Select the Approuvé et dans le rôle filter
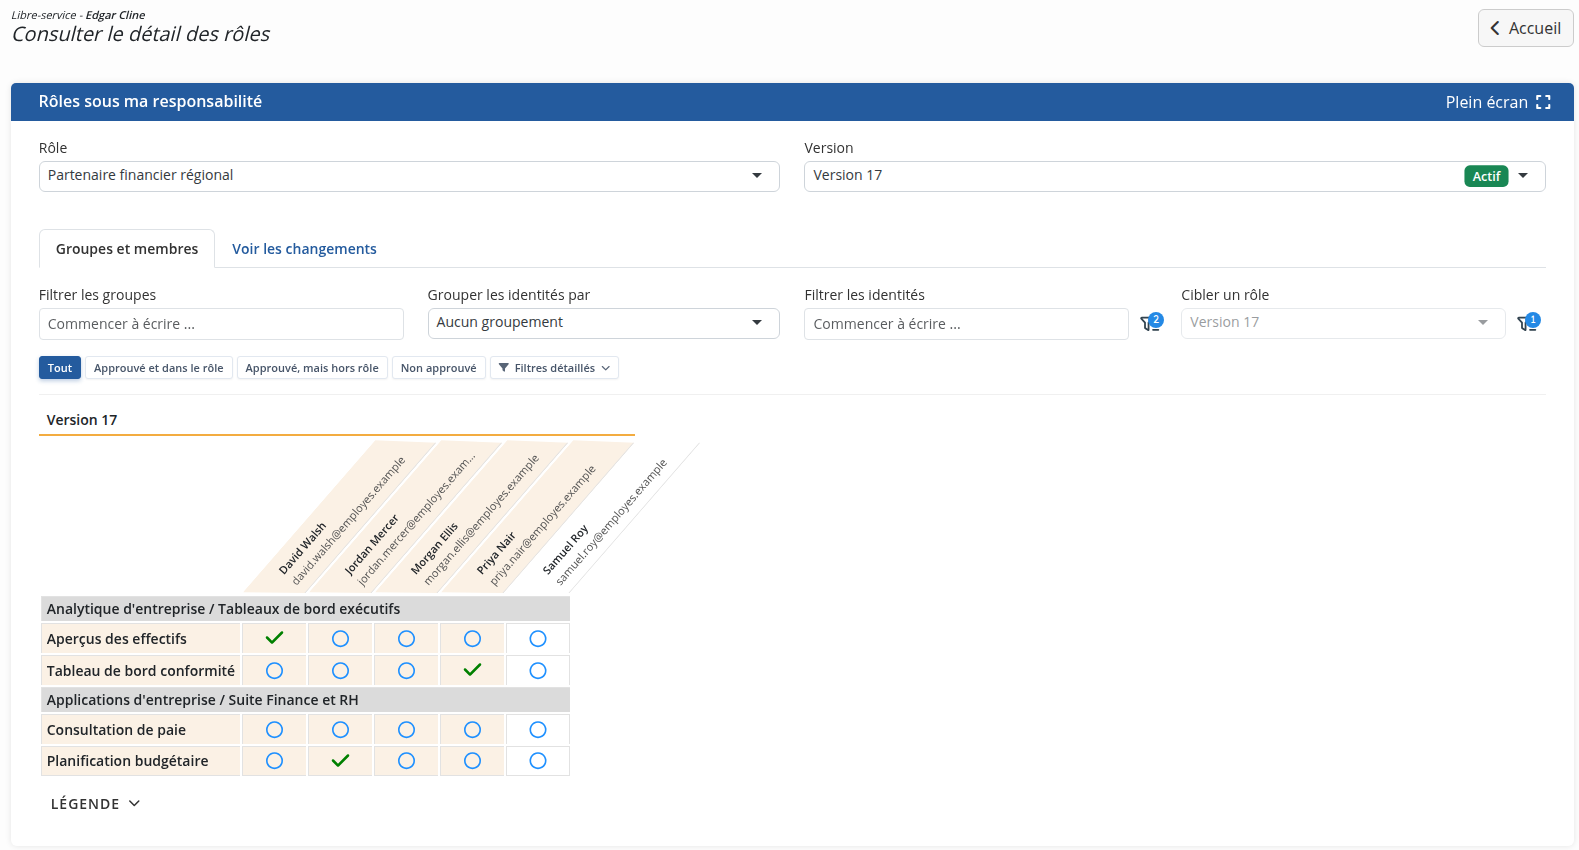This screenshot has height=850, width=1579. tap(159, 368)
